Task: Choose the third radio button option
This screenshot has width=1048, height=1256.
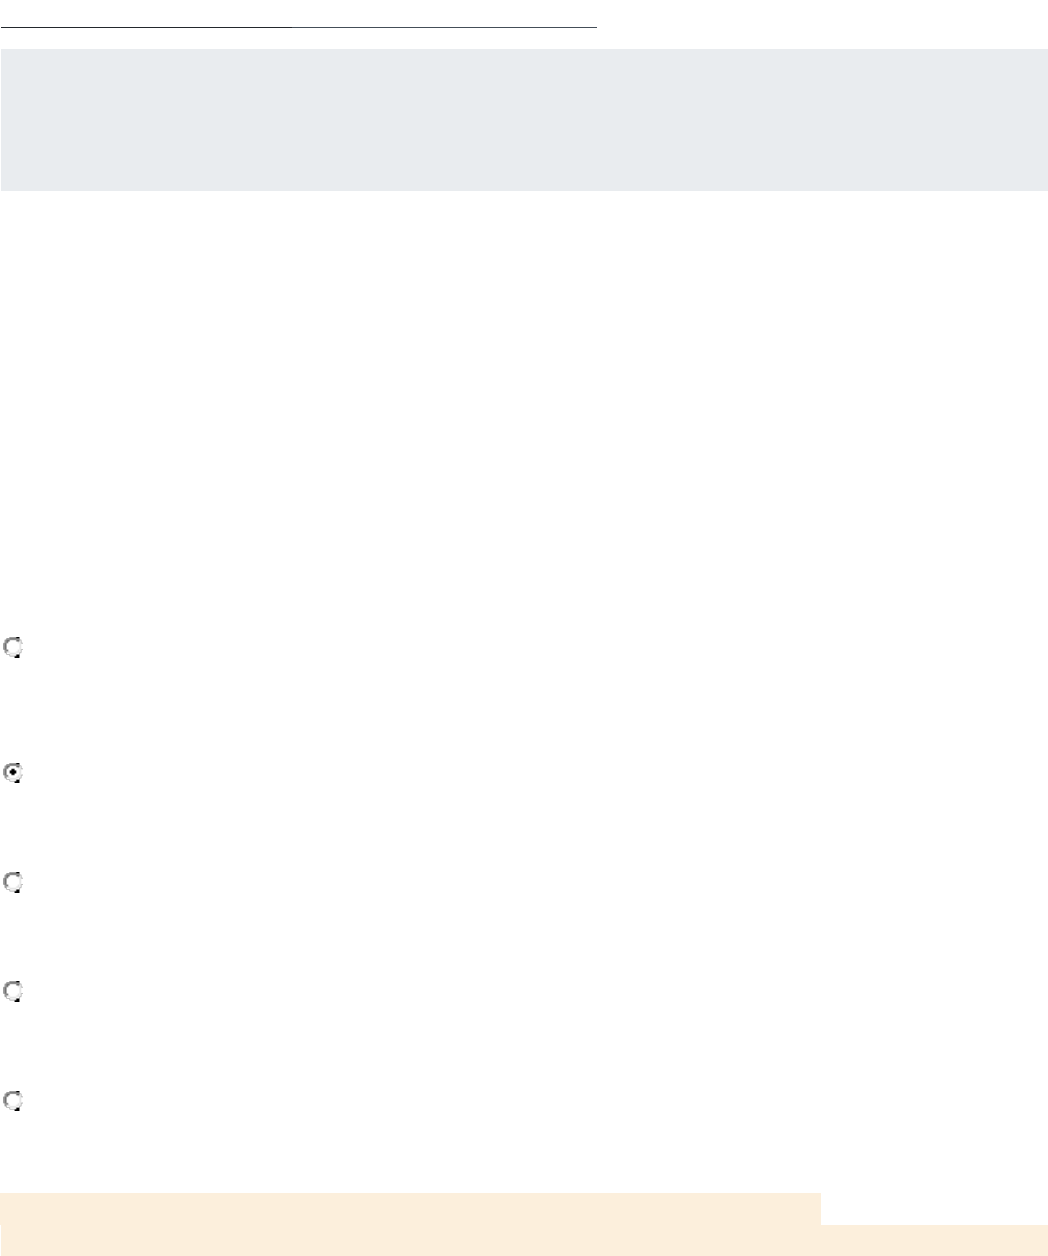Action: click(13, 883)
